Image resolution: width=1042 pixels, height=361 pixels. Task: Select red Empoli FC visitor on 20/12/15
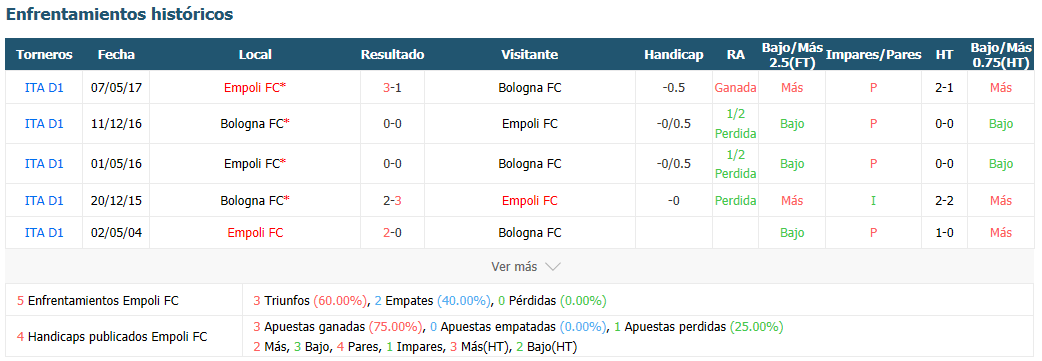(x=530, y=200)
